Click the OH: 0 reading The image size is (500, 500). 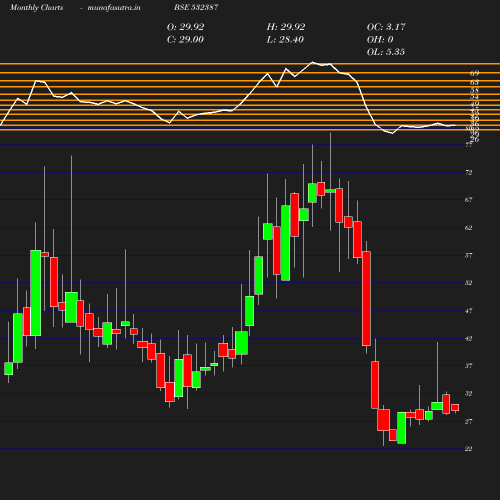pyautogui.click(x=380, y=39)
